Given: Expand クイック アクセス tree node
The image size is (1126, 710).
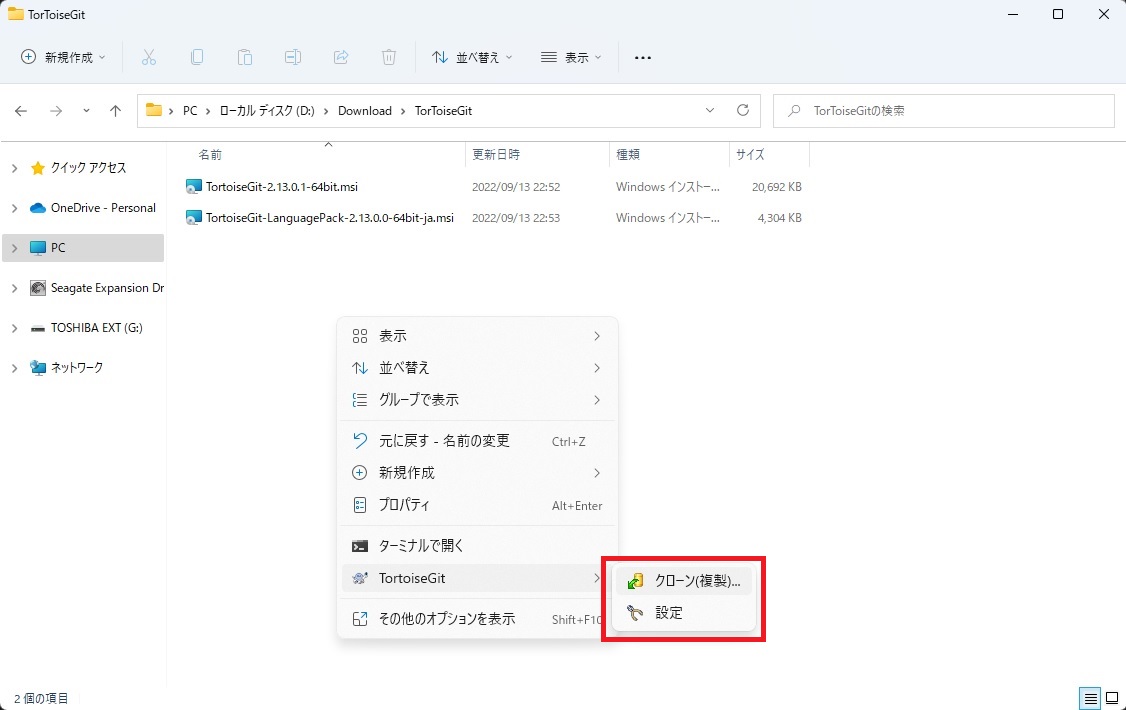Looking at the screenshot, I should tap(14, 168).
